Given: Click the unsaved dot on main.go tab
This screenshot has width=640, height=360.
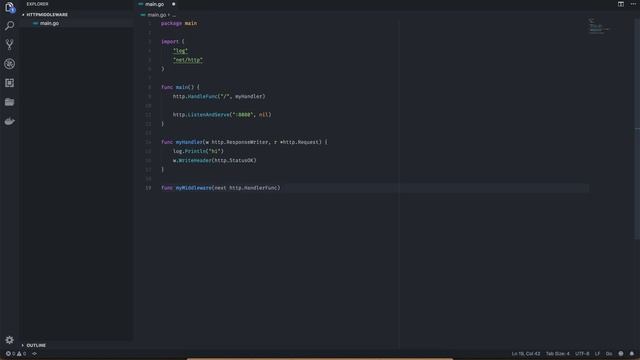Looking at the screenshot, I should click(x=173, y=4).
